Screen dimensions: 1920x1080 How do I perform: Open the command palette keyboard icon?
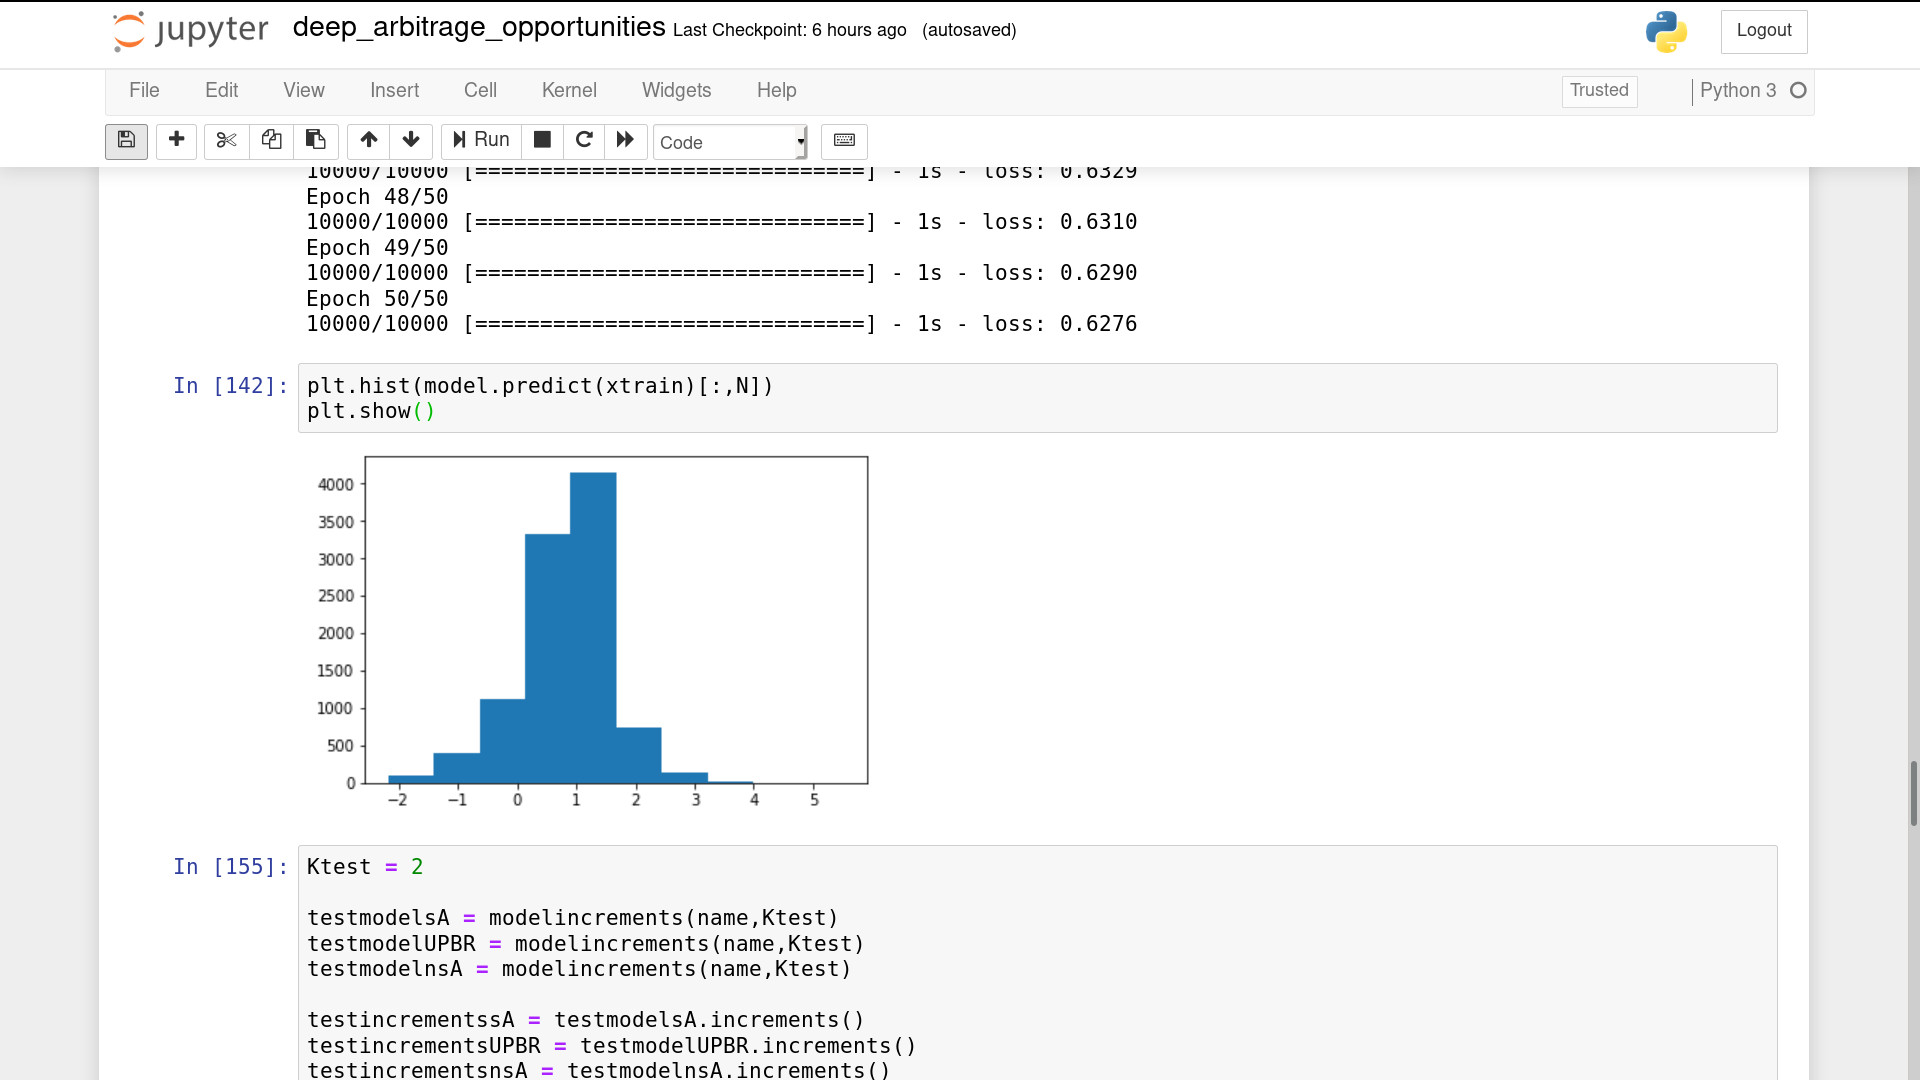[844, 141]
